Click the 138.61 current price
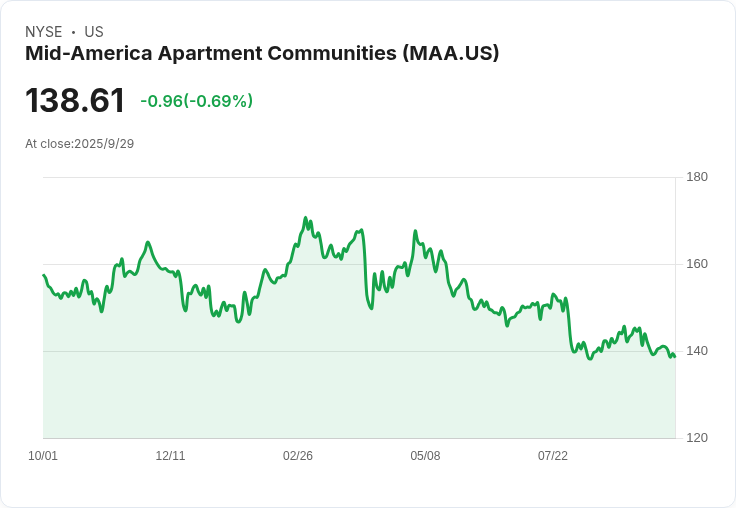This screenshot has width=736, height=508. [75, 100]
